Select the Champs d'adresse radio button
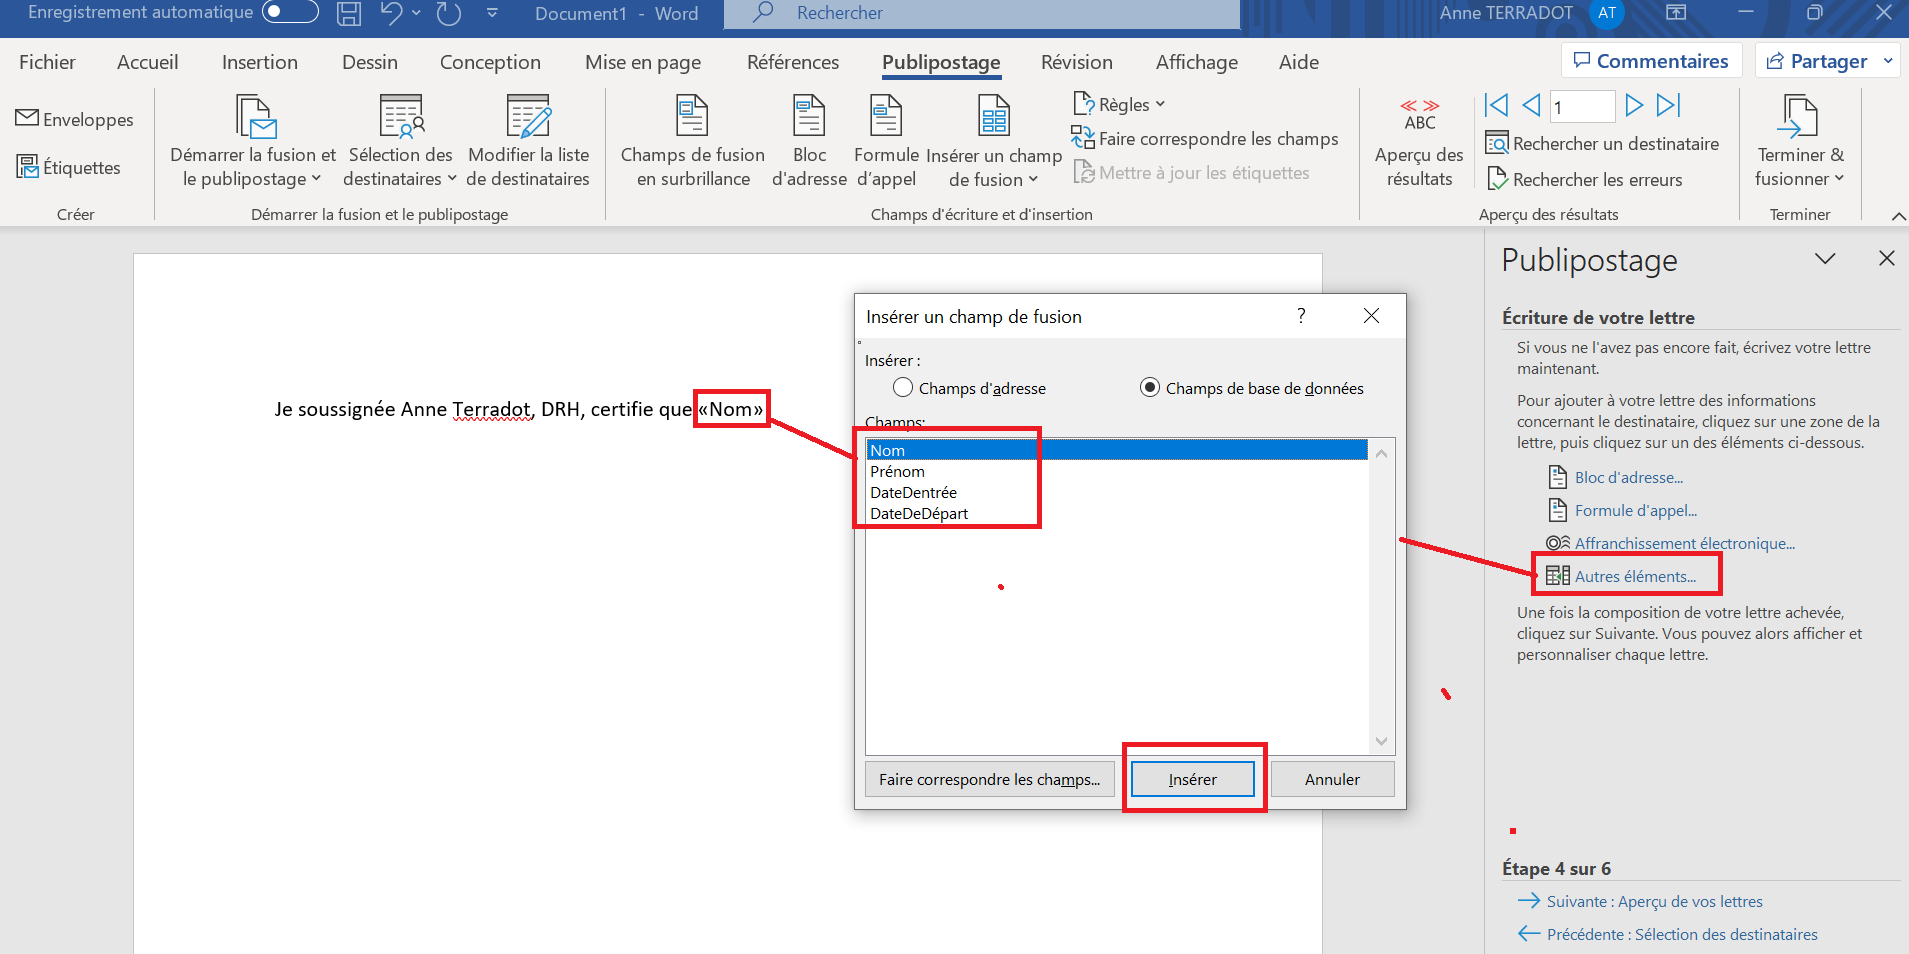The height and width of the screenshot is (954, 1909). pos(903,388)
